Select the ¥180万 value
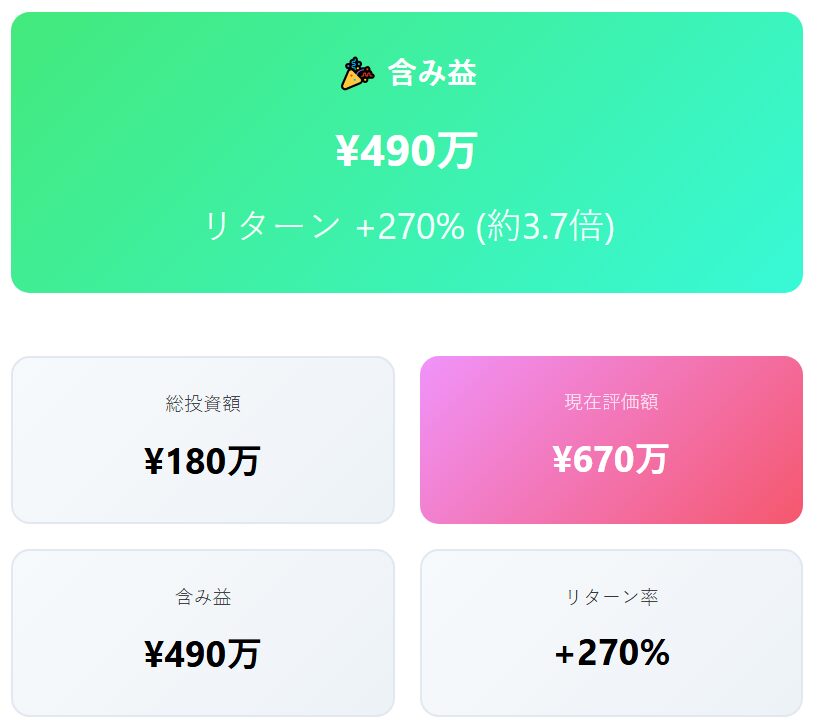 (203, 461)
